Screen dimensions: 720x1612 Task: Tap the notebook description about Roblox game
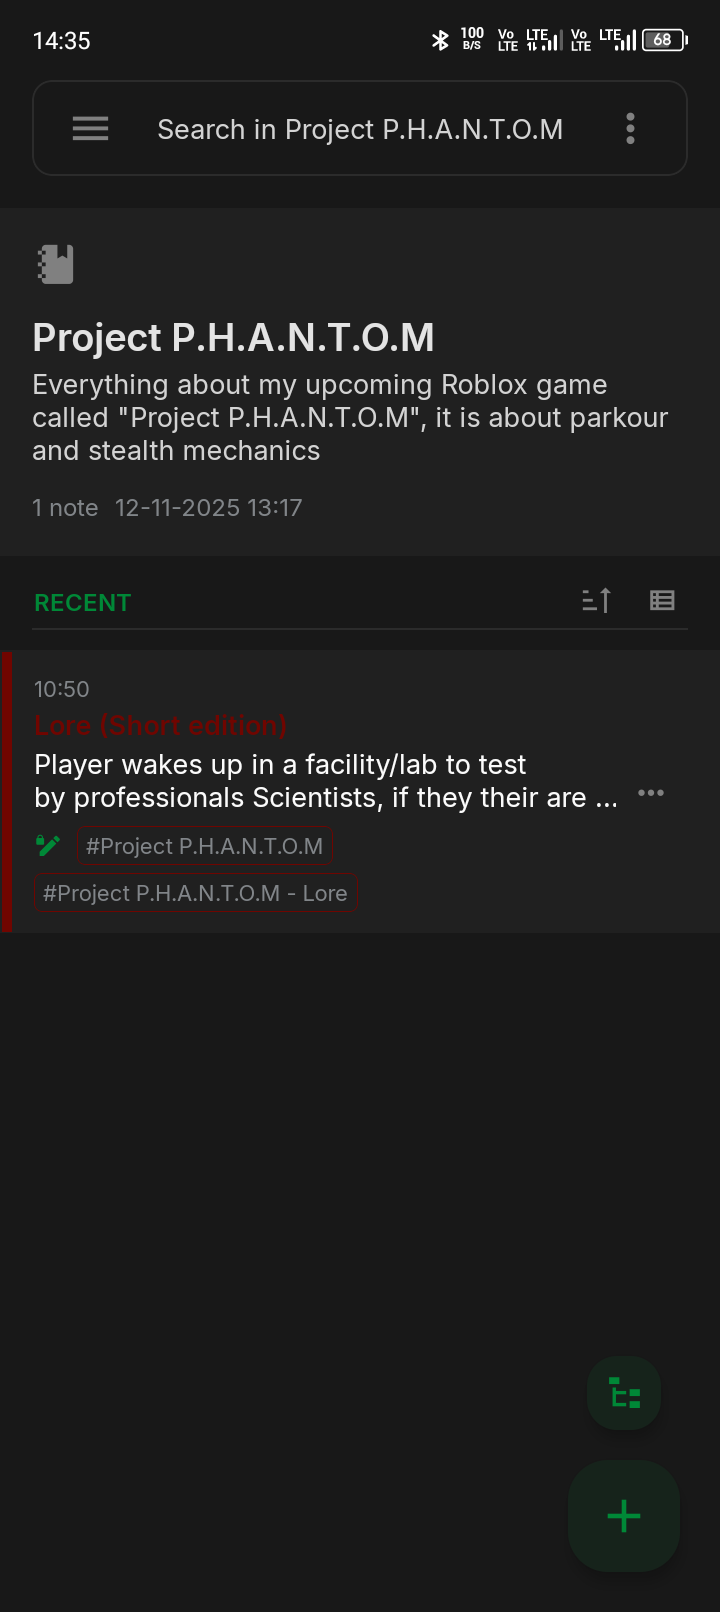pyautogui.click(x=350, y=418)
